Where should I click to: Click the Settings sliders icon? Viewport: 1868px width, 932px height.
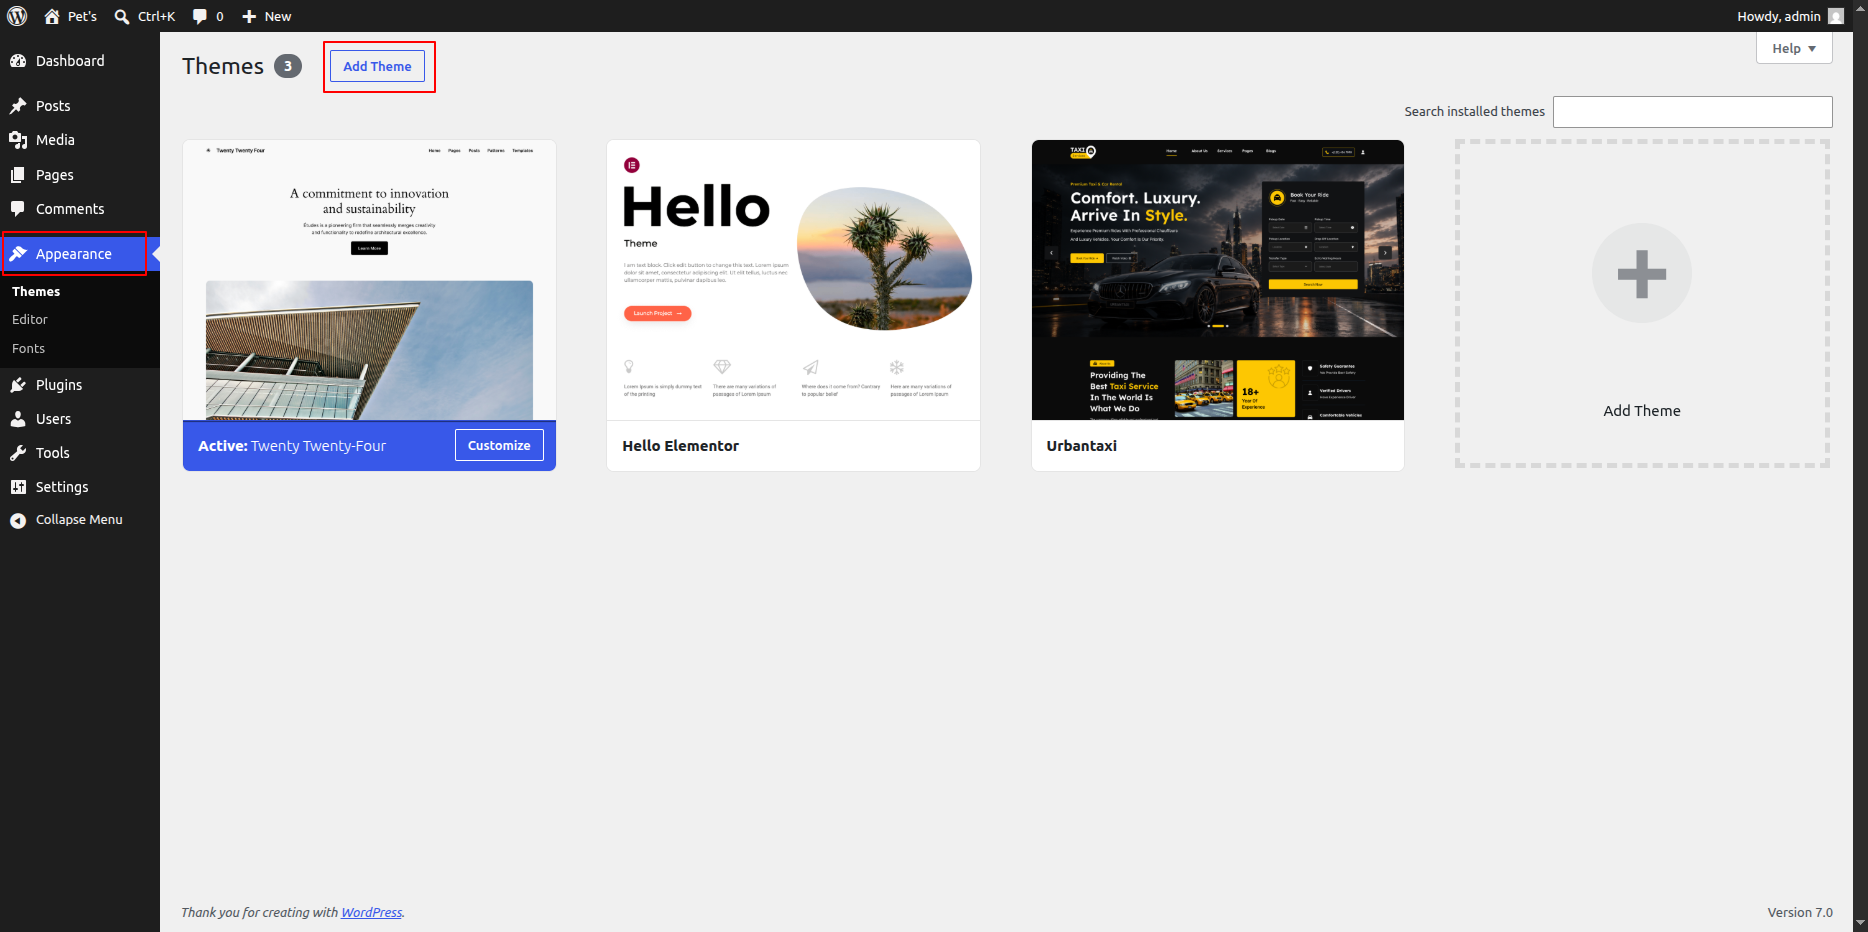pos(18,487)
